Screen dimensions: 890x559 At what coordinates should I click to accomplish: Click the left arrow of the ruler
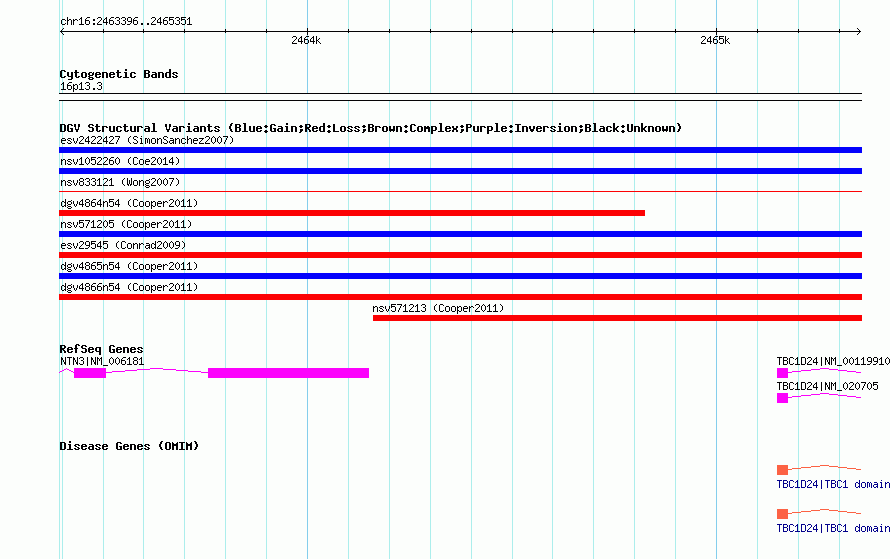point(62,31)
